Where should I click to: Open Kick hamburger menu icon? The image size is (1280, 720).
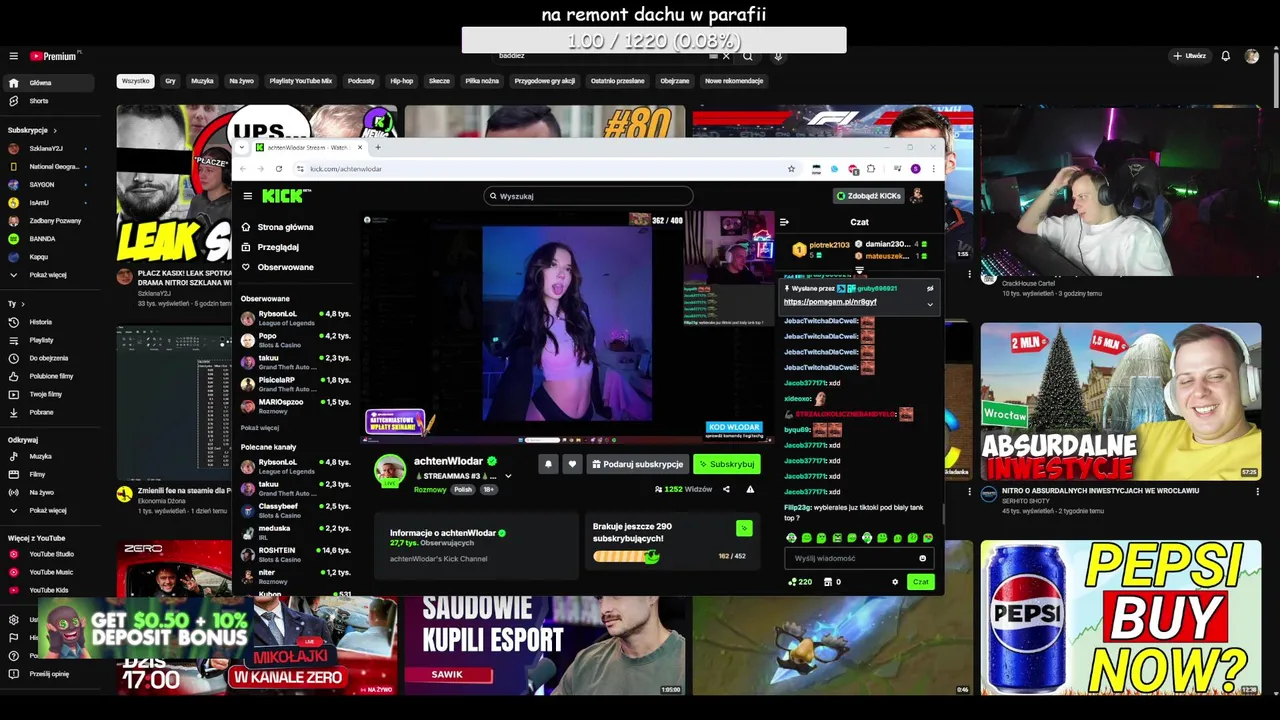click(247, 196)
